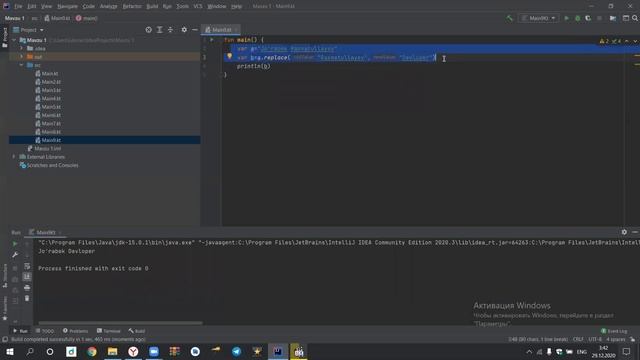Hide the Run tool window

coord(635,232)
